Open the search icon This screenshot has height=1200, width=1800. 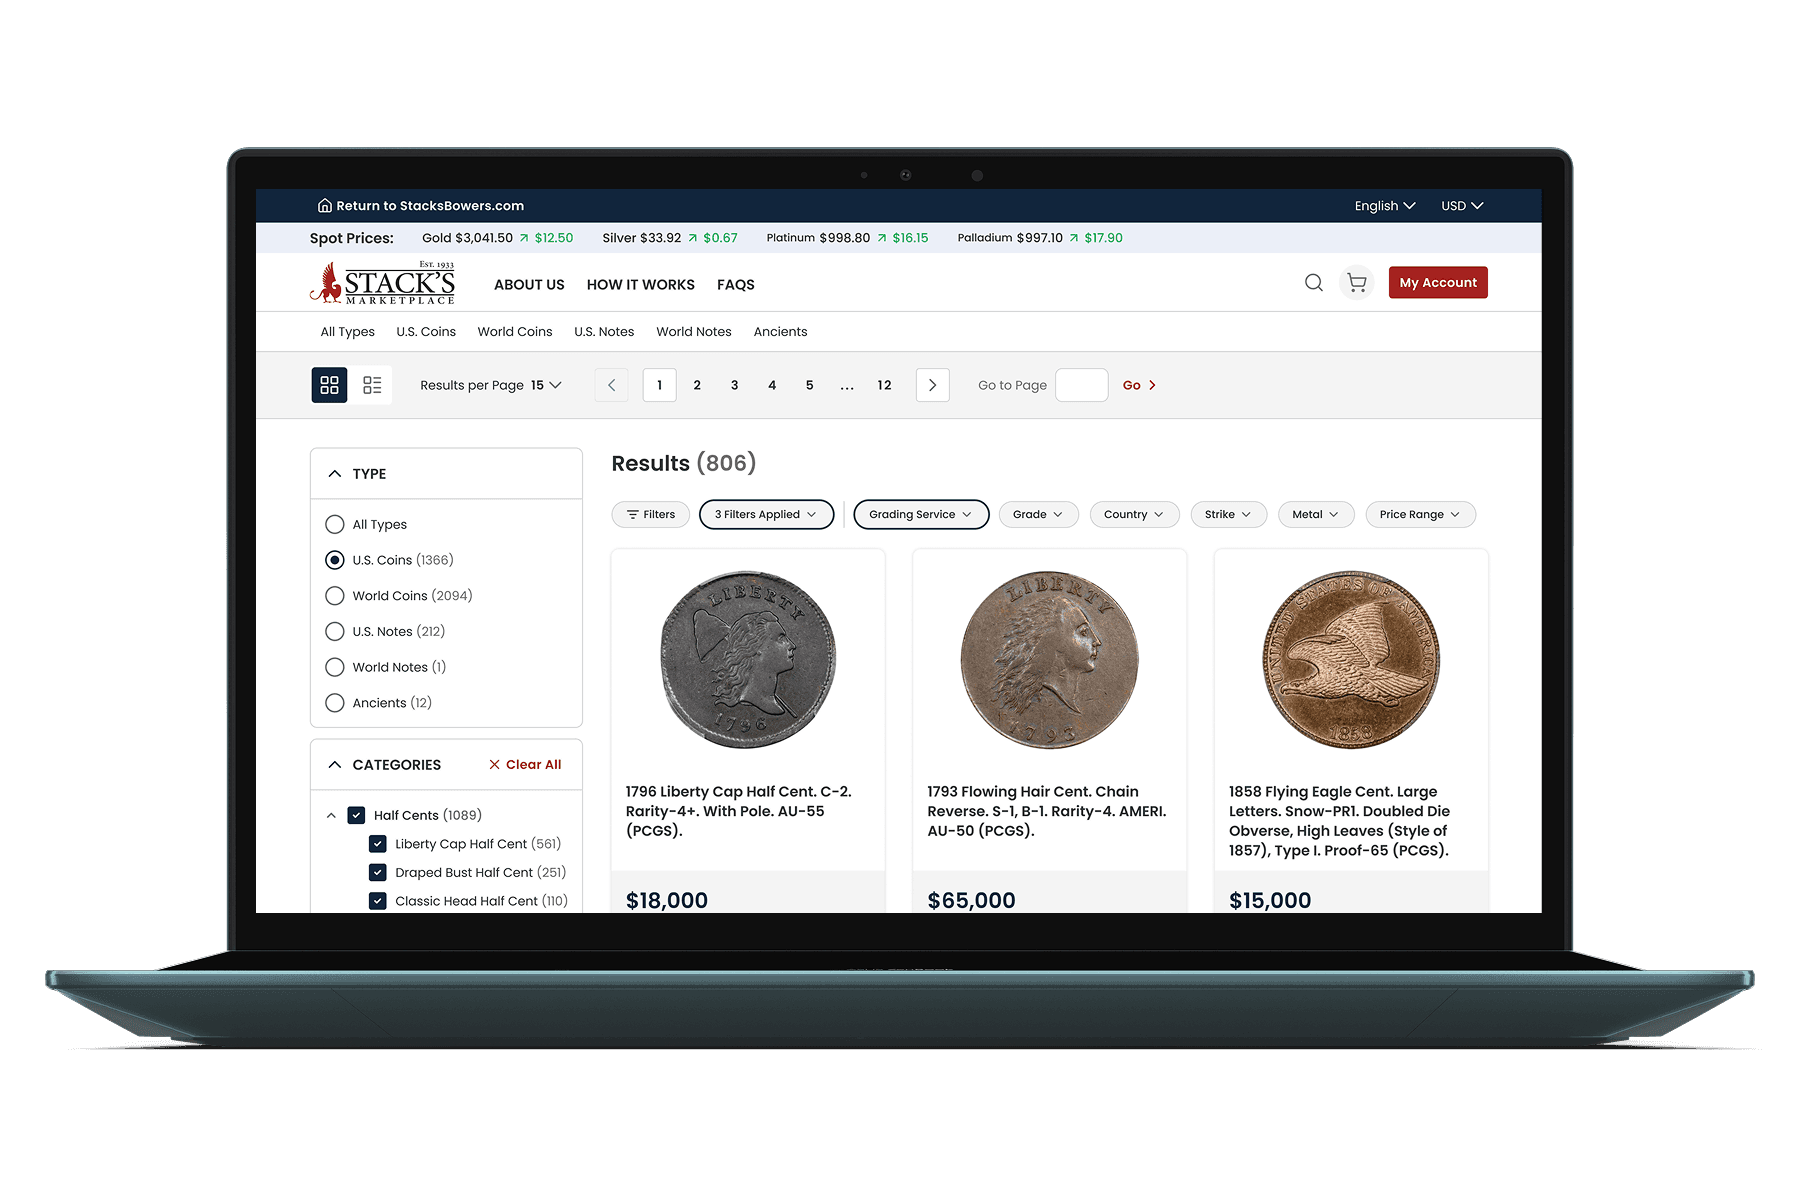pyautogui.click(x=1313, y=283)
